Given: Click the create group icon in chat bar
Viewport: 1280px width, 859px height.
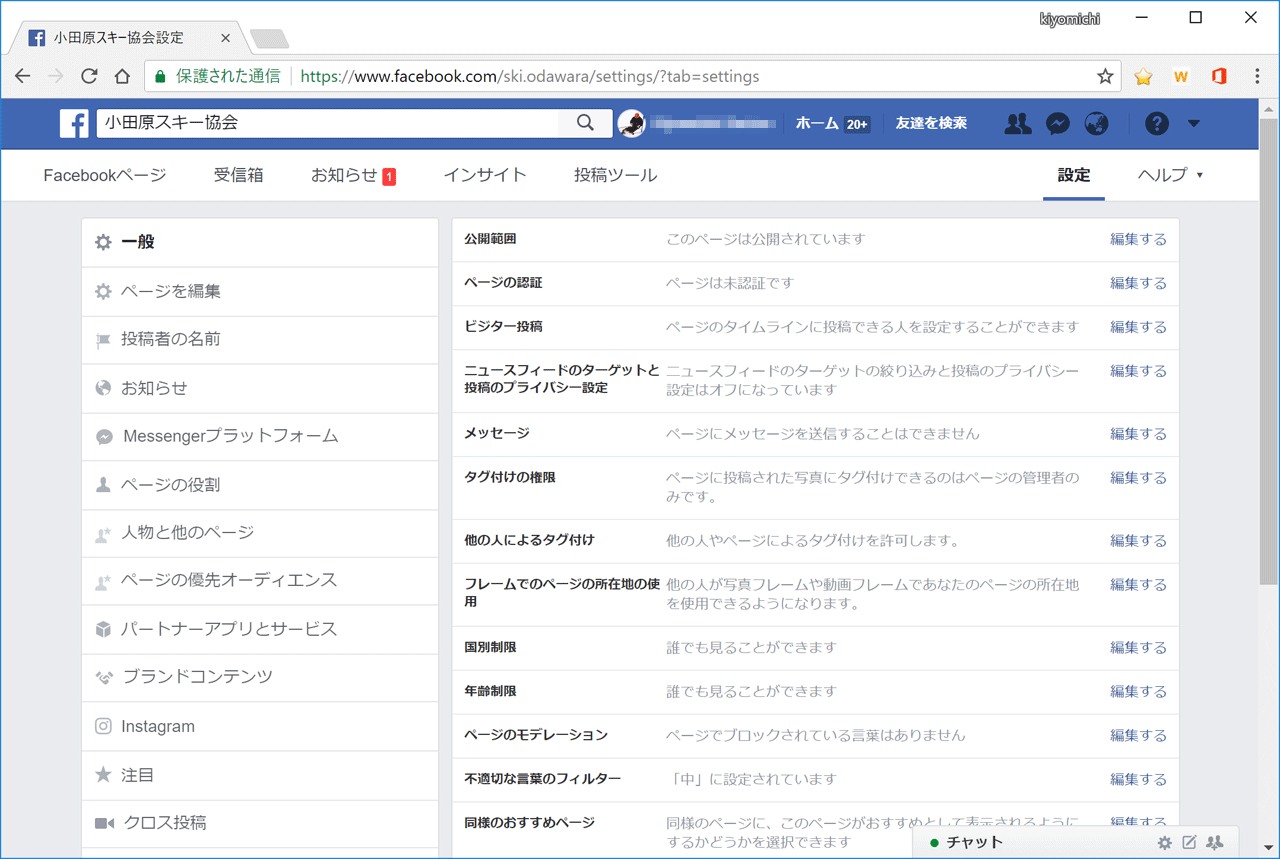Looking at the screenshot, I should click(1216, 843).
